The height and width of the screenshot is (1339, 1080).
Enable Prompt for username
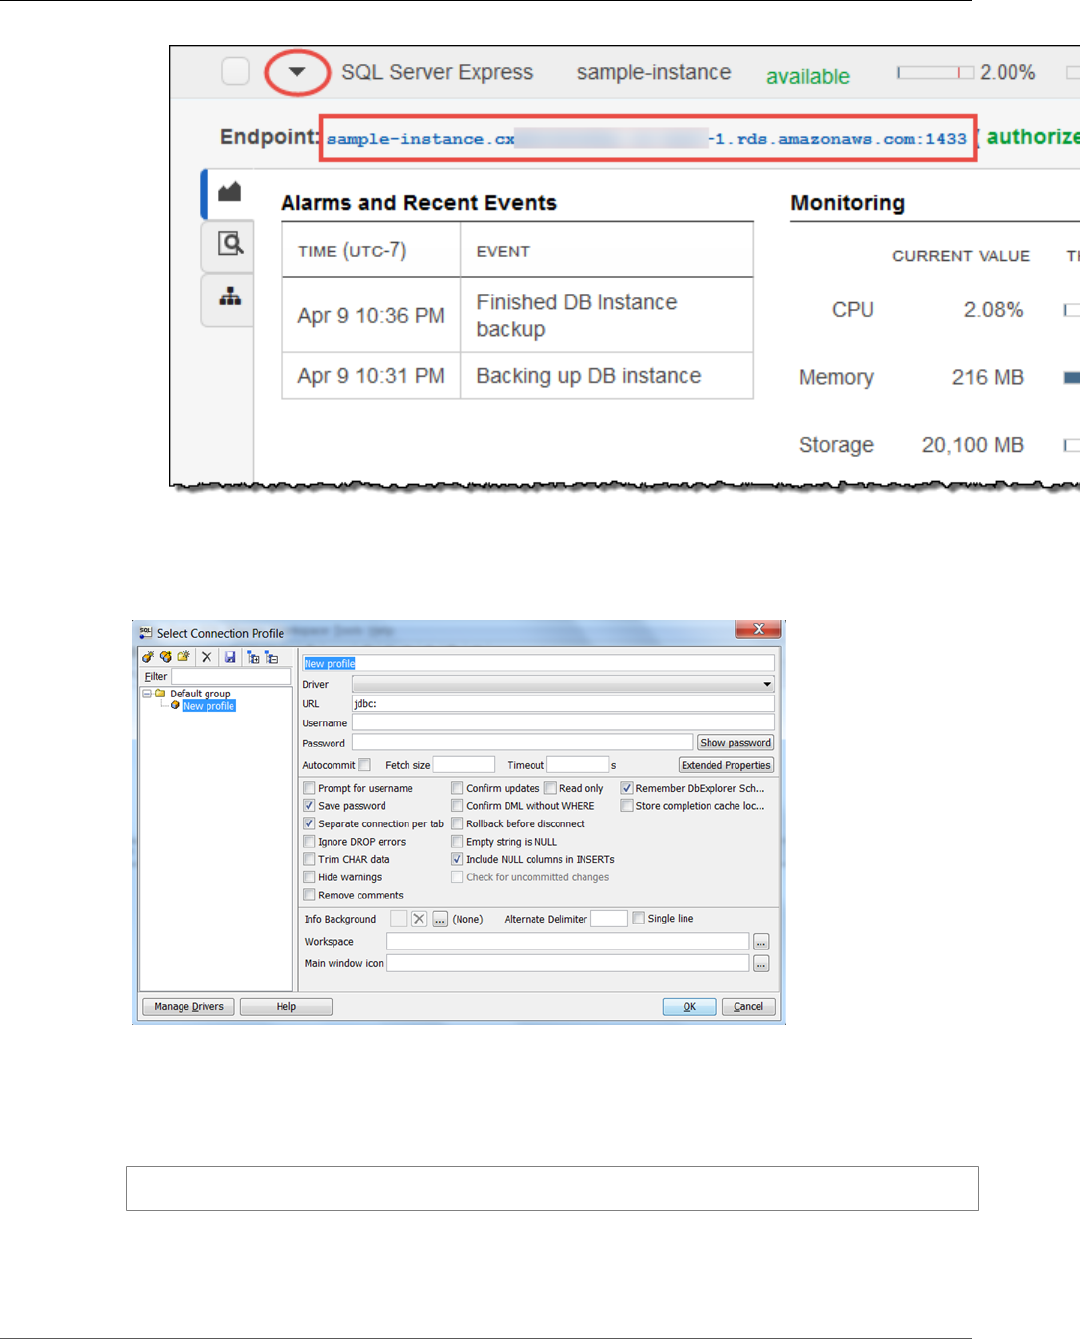310,788
